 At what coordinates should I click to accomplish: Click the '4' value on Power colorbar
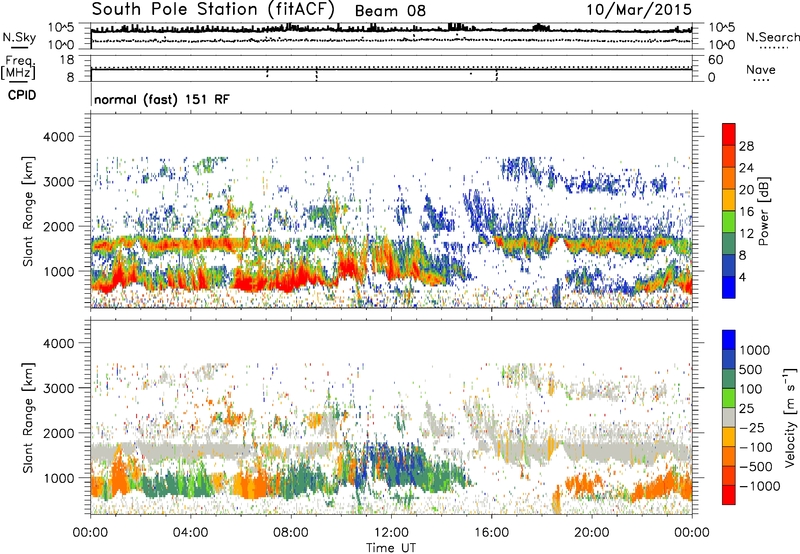[x=742, y=277]
